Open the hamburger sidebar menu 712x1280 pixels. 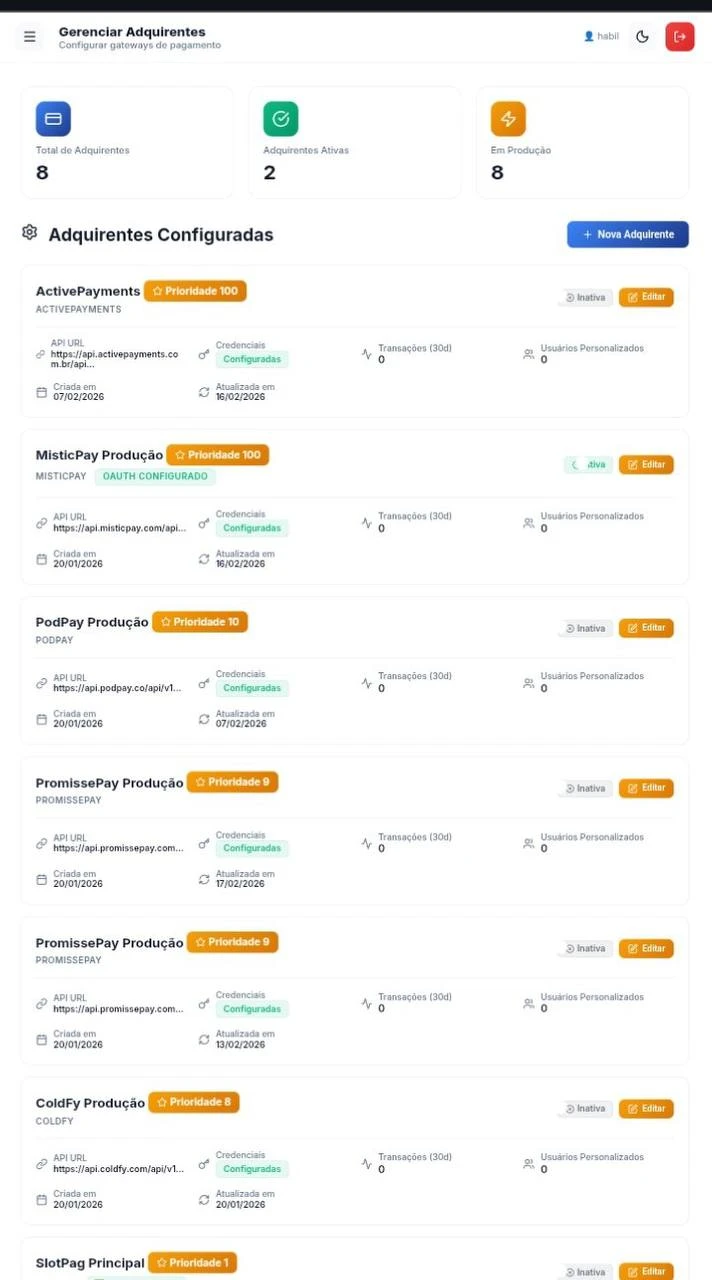click(30, 37)
